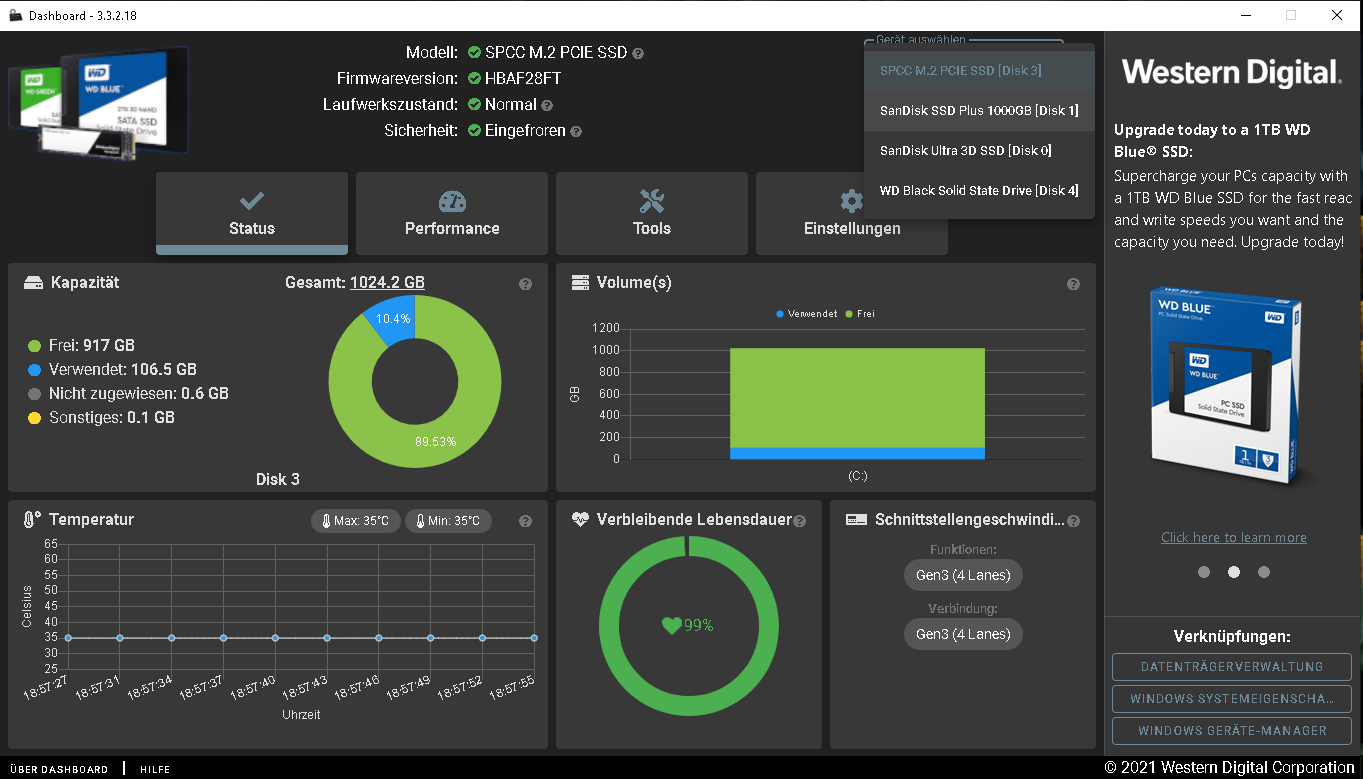1363x779 pixels.
Task: Open the Temperatur panel help icon
Action: pyautogui.click(x=525, y=521)
